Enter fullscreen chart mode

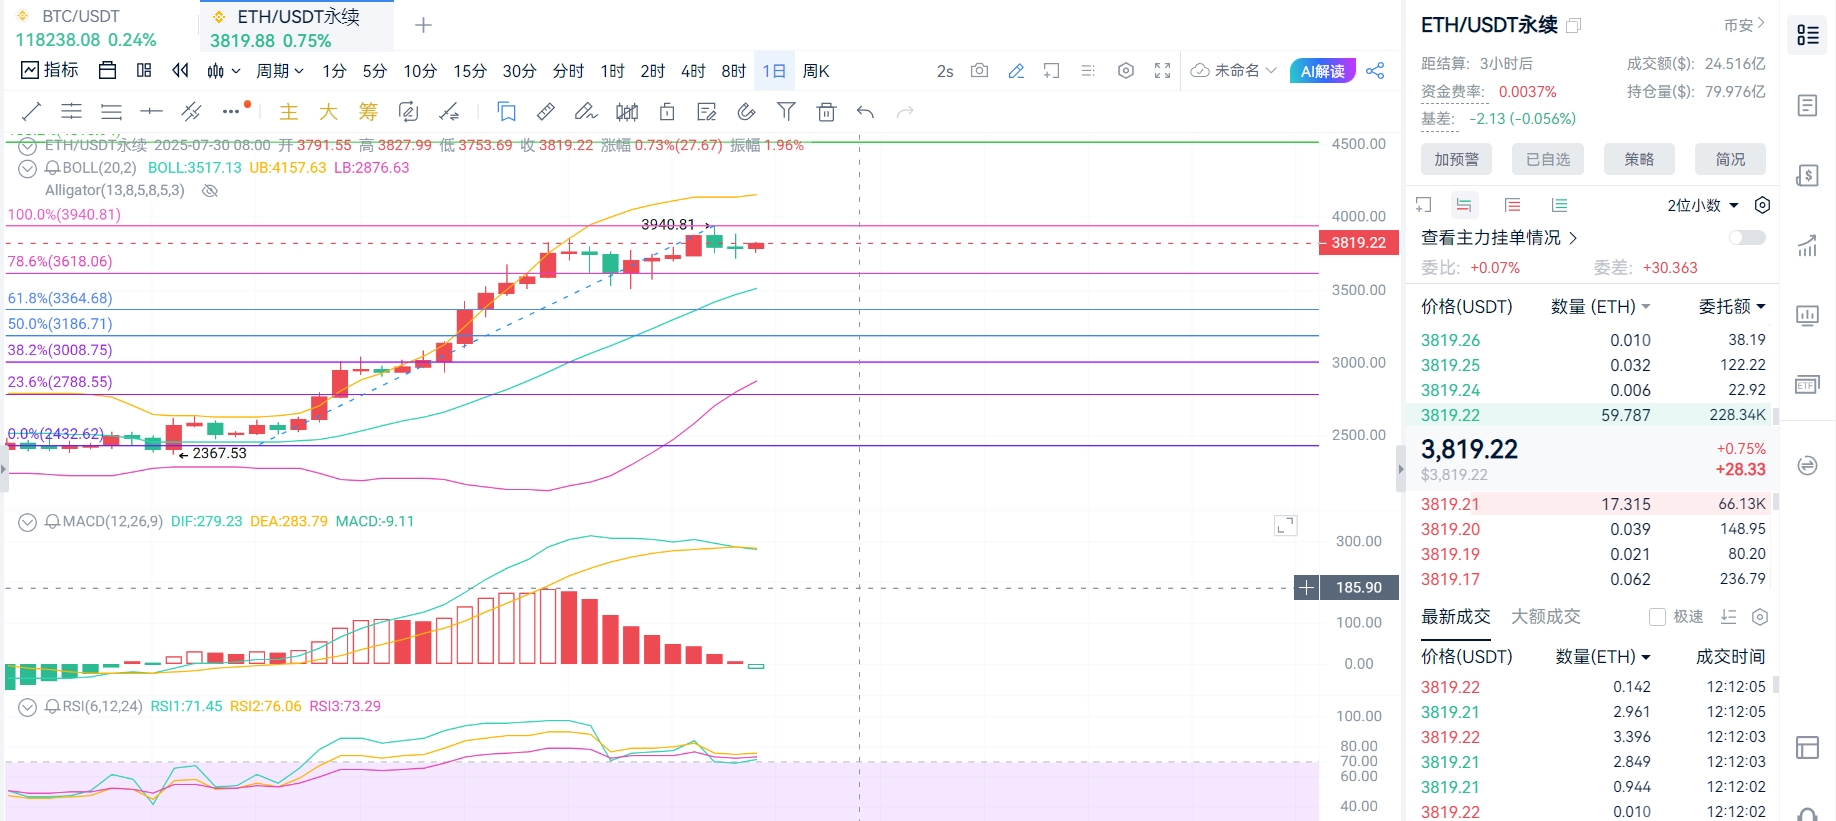pos(1162,70)
